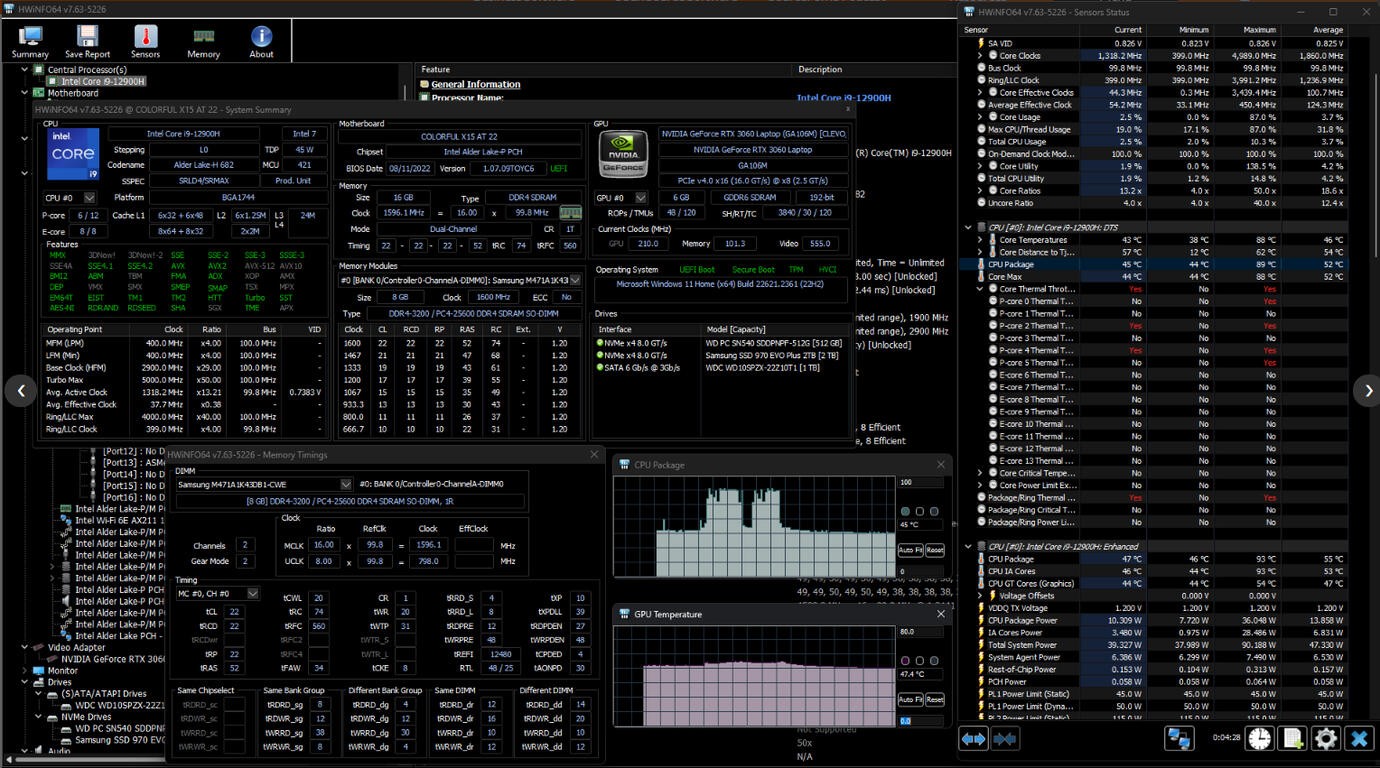
Task: Click Reset on GPU Temperature graph
Action: pos(934,699)
